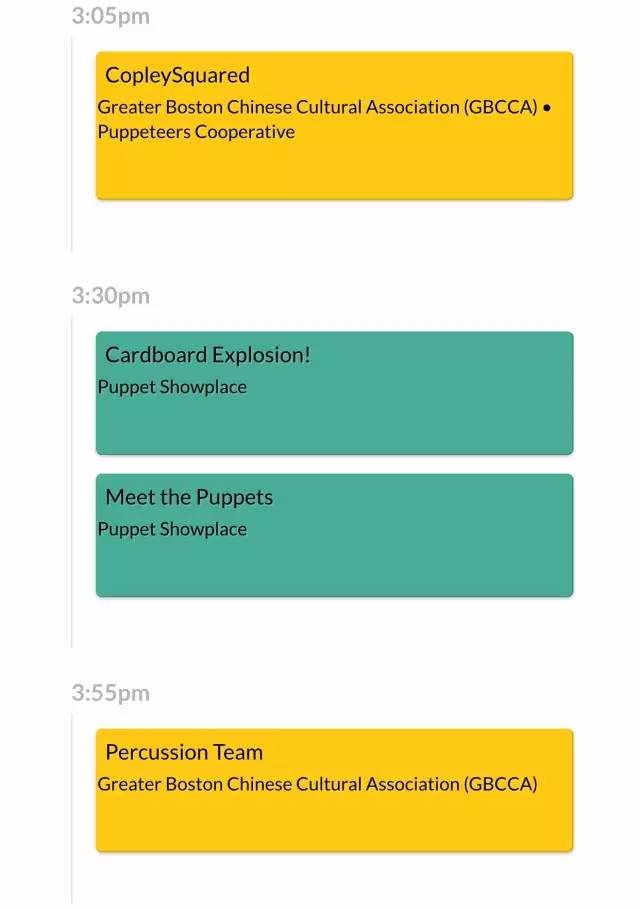Click the 3:55pm time heading
The width and height of the screenshot is (640, 909).
(111, 693)
